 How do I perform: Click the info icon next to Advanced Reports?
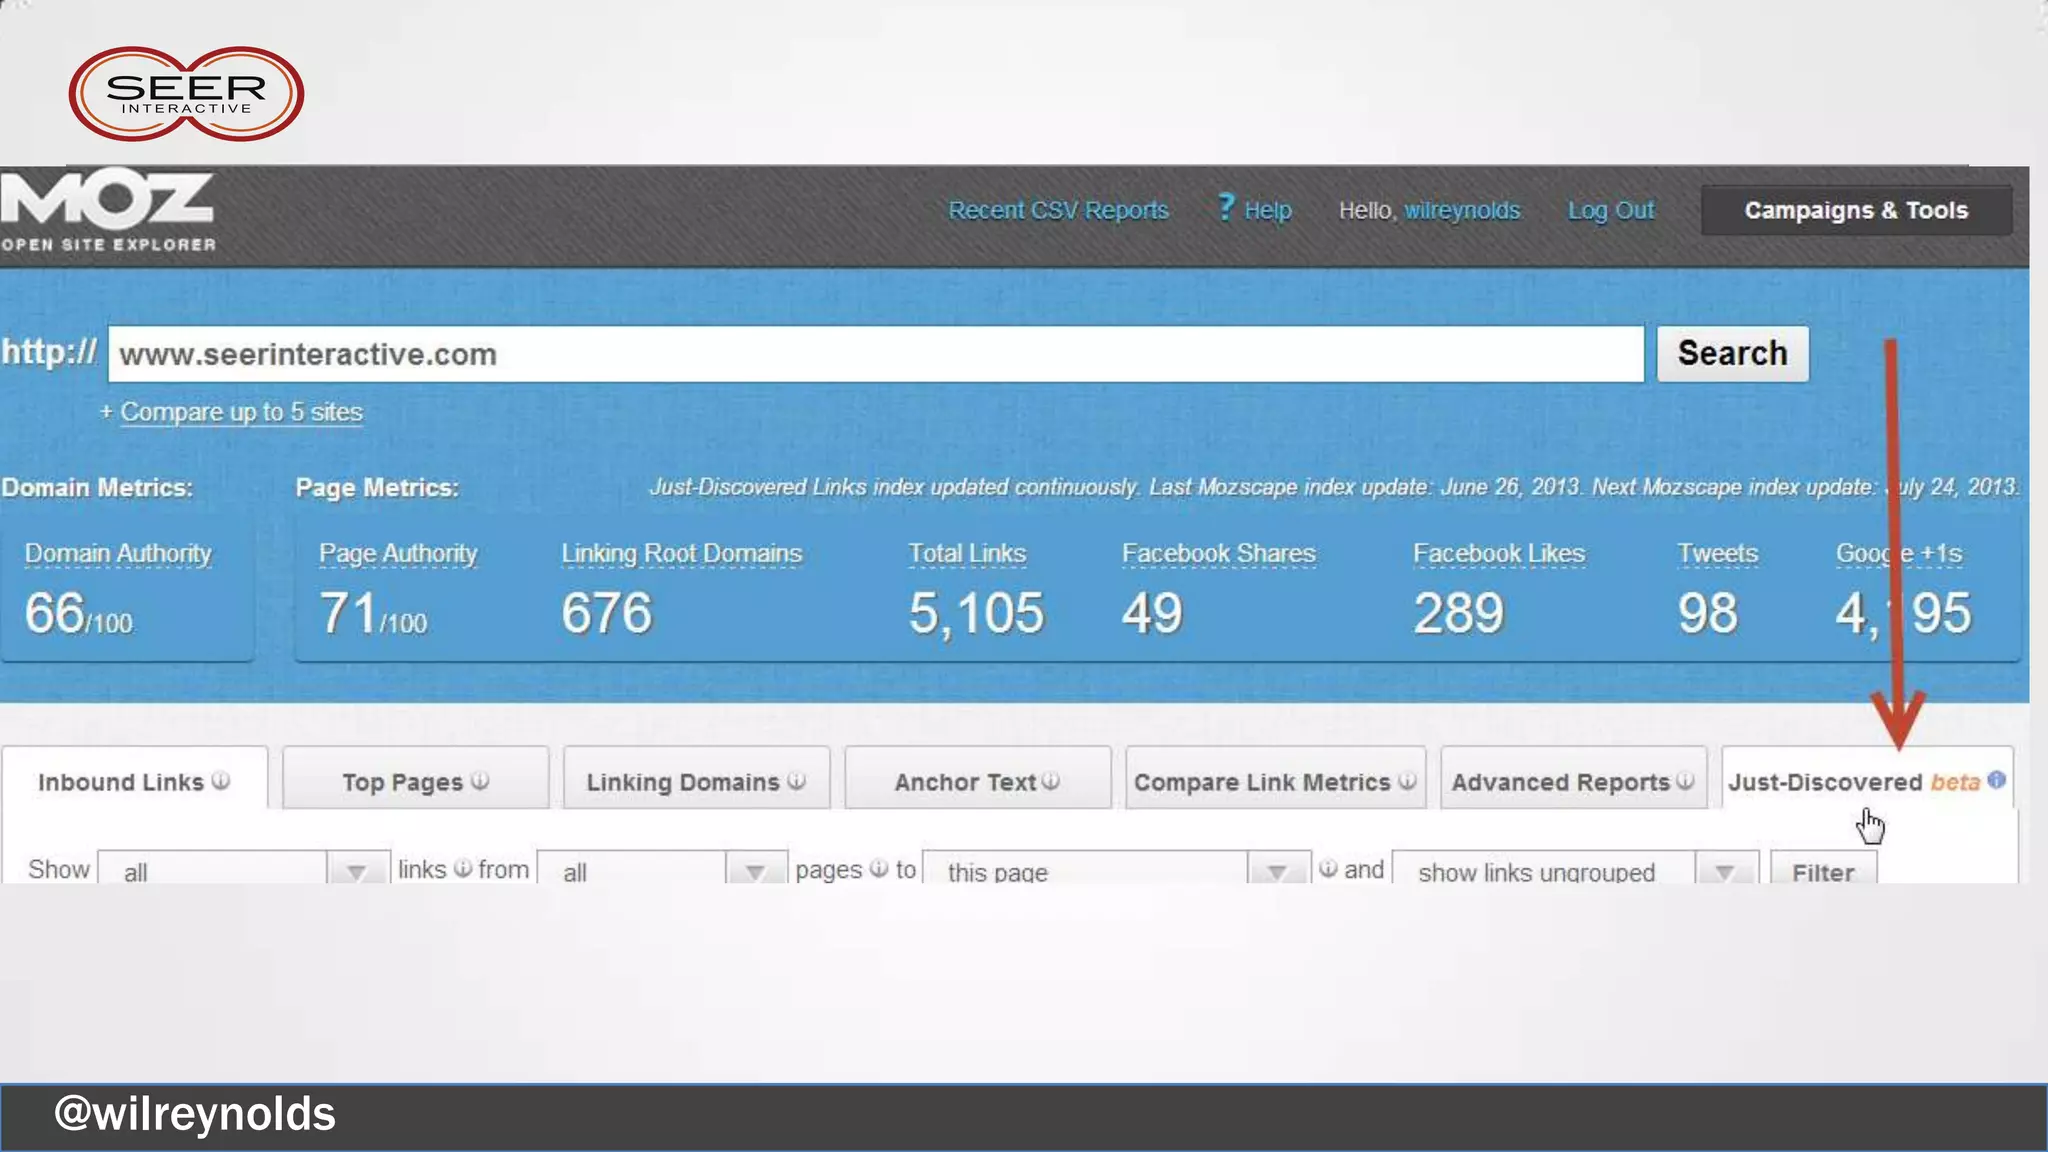(1685, 780)
